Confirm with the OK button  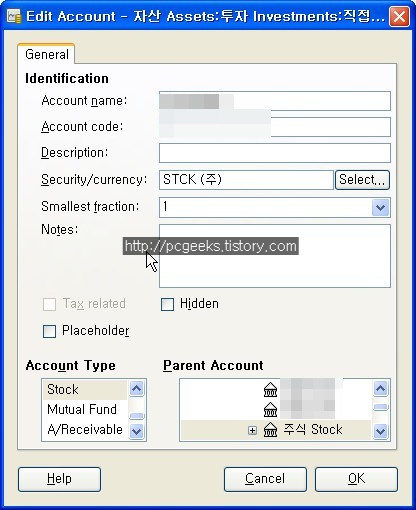click(356, 479)
